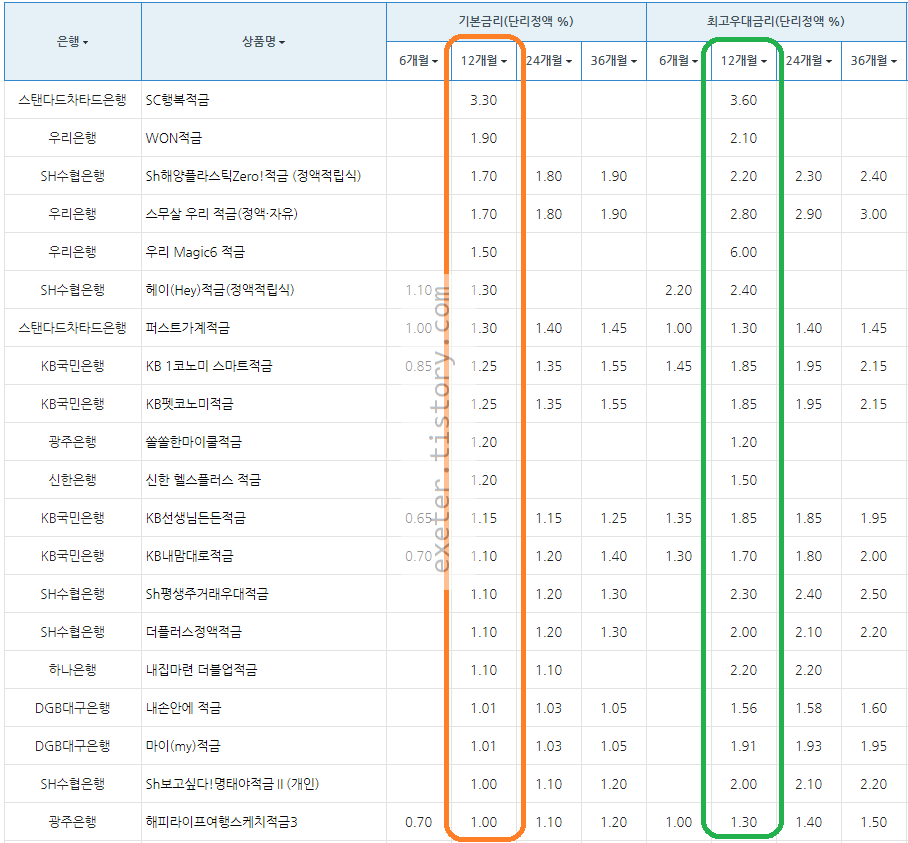Select the WON적금 product name
The width and height of the screenshot is (908, 843).
pos(174,138)
